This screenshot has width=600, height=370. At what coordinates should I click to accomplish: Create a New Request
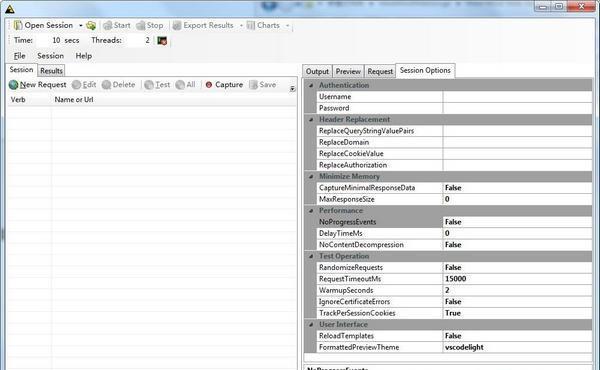tap(38, 85)
